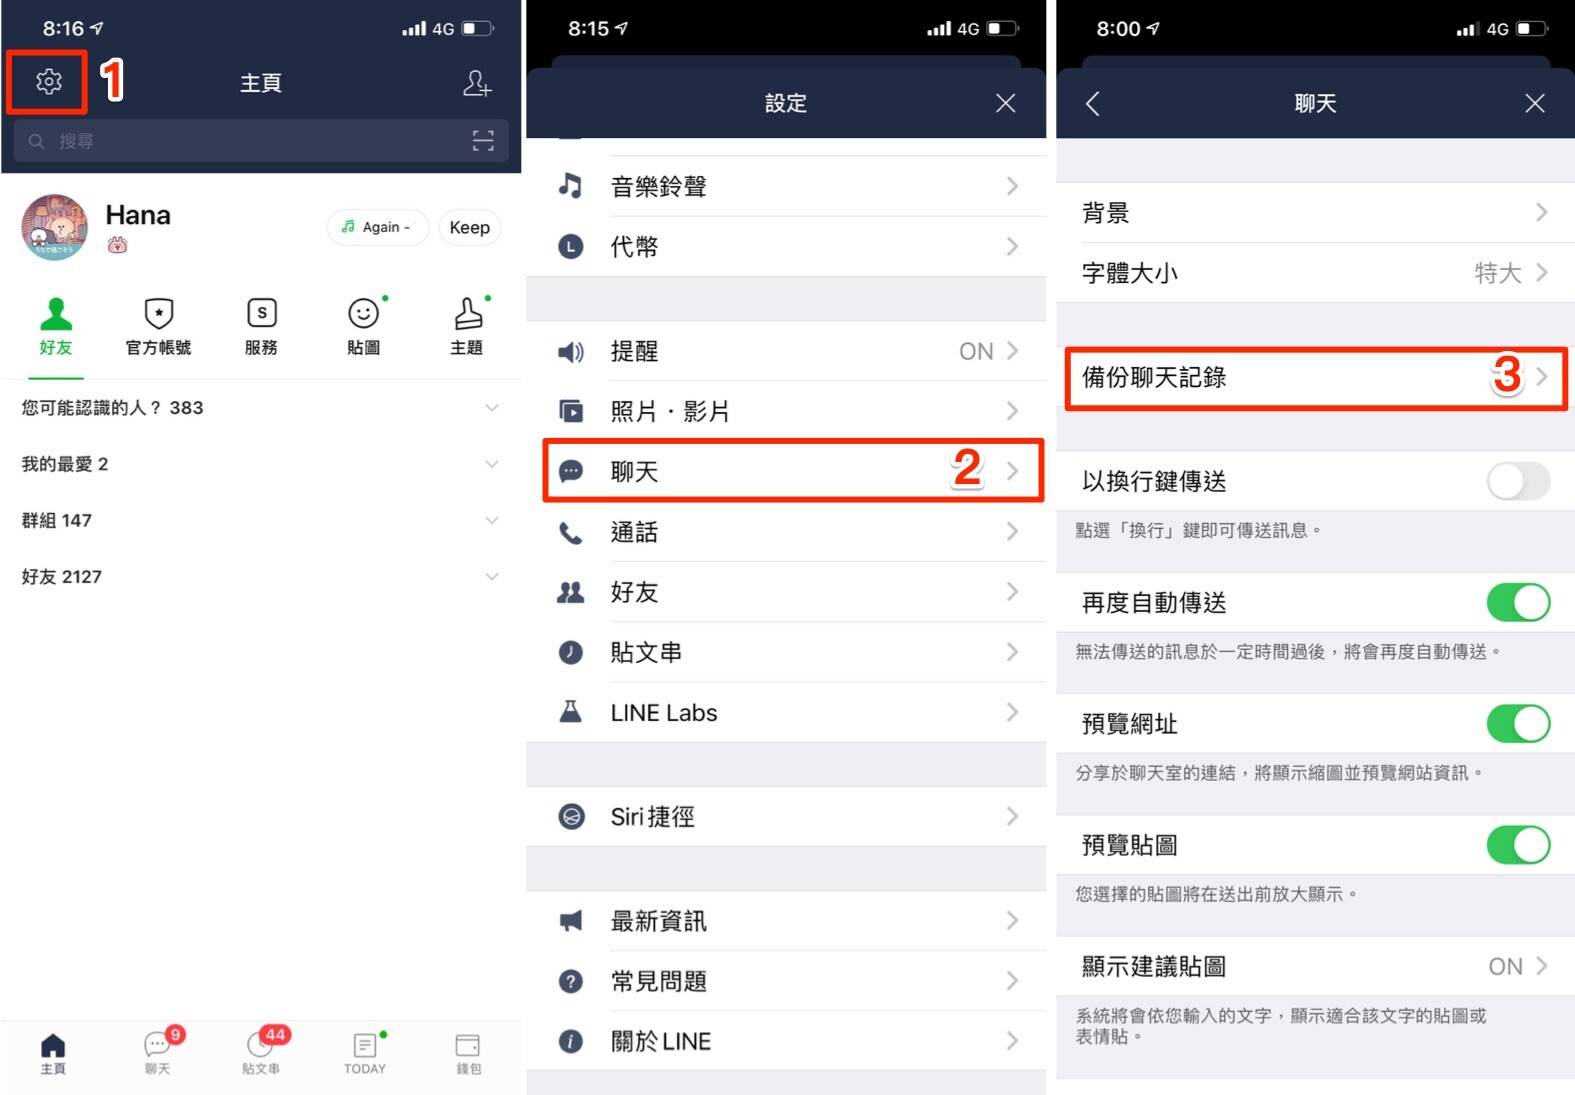Turn off the 再度自動傳送 switch
The height and width of the screenshot is (1095, 1575).
tap(1518, 602)
